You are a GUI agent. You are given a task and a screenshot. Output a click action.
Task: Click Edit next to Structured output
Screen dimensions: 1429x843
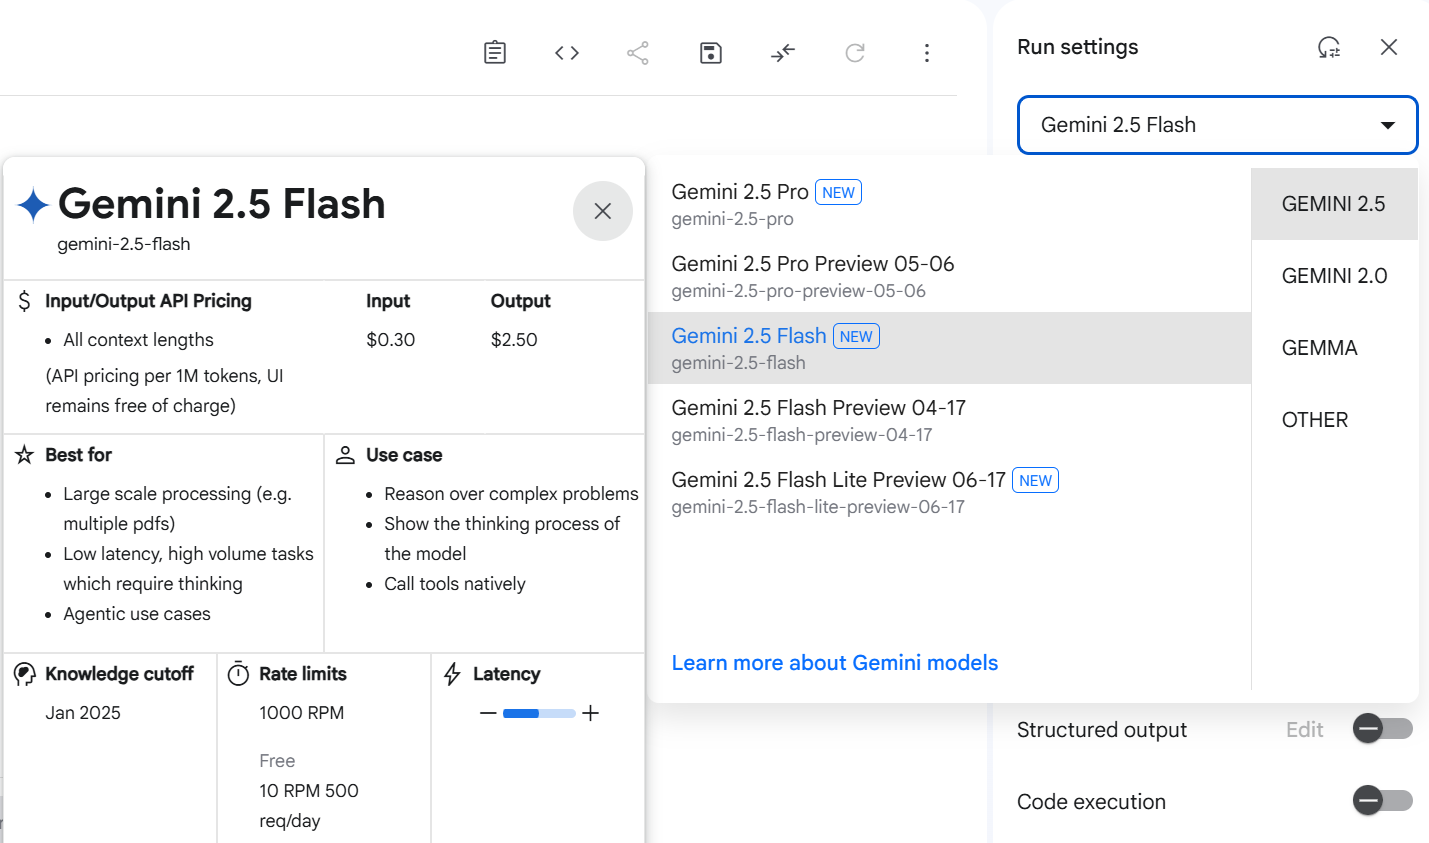(1305, 730)
